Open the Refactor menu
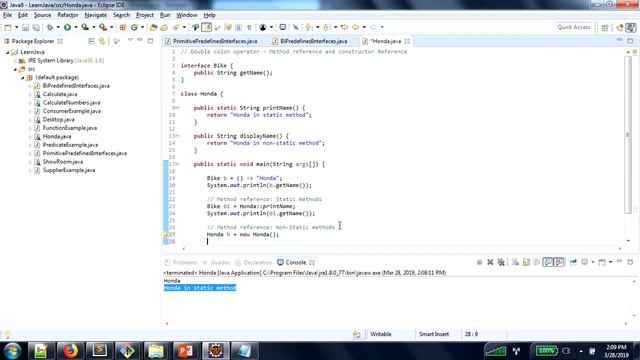Image resolution: width=640 pixels, height=360 pixels. tap(68, 15)
